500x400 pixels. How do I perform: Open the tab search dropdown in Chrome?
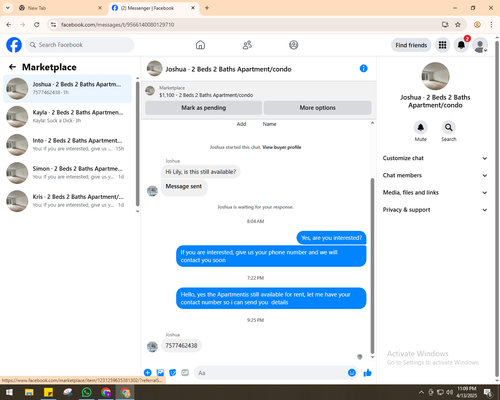coord(7,8)
